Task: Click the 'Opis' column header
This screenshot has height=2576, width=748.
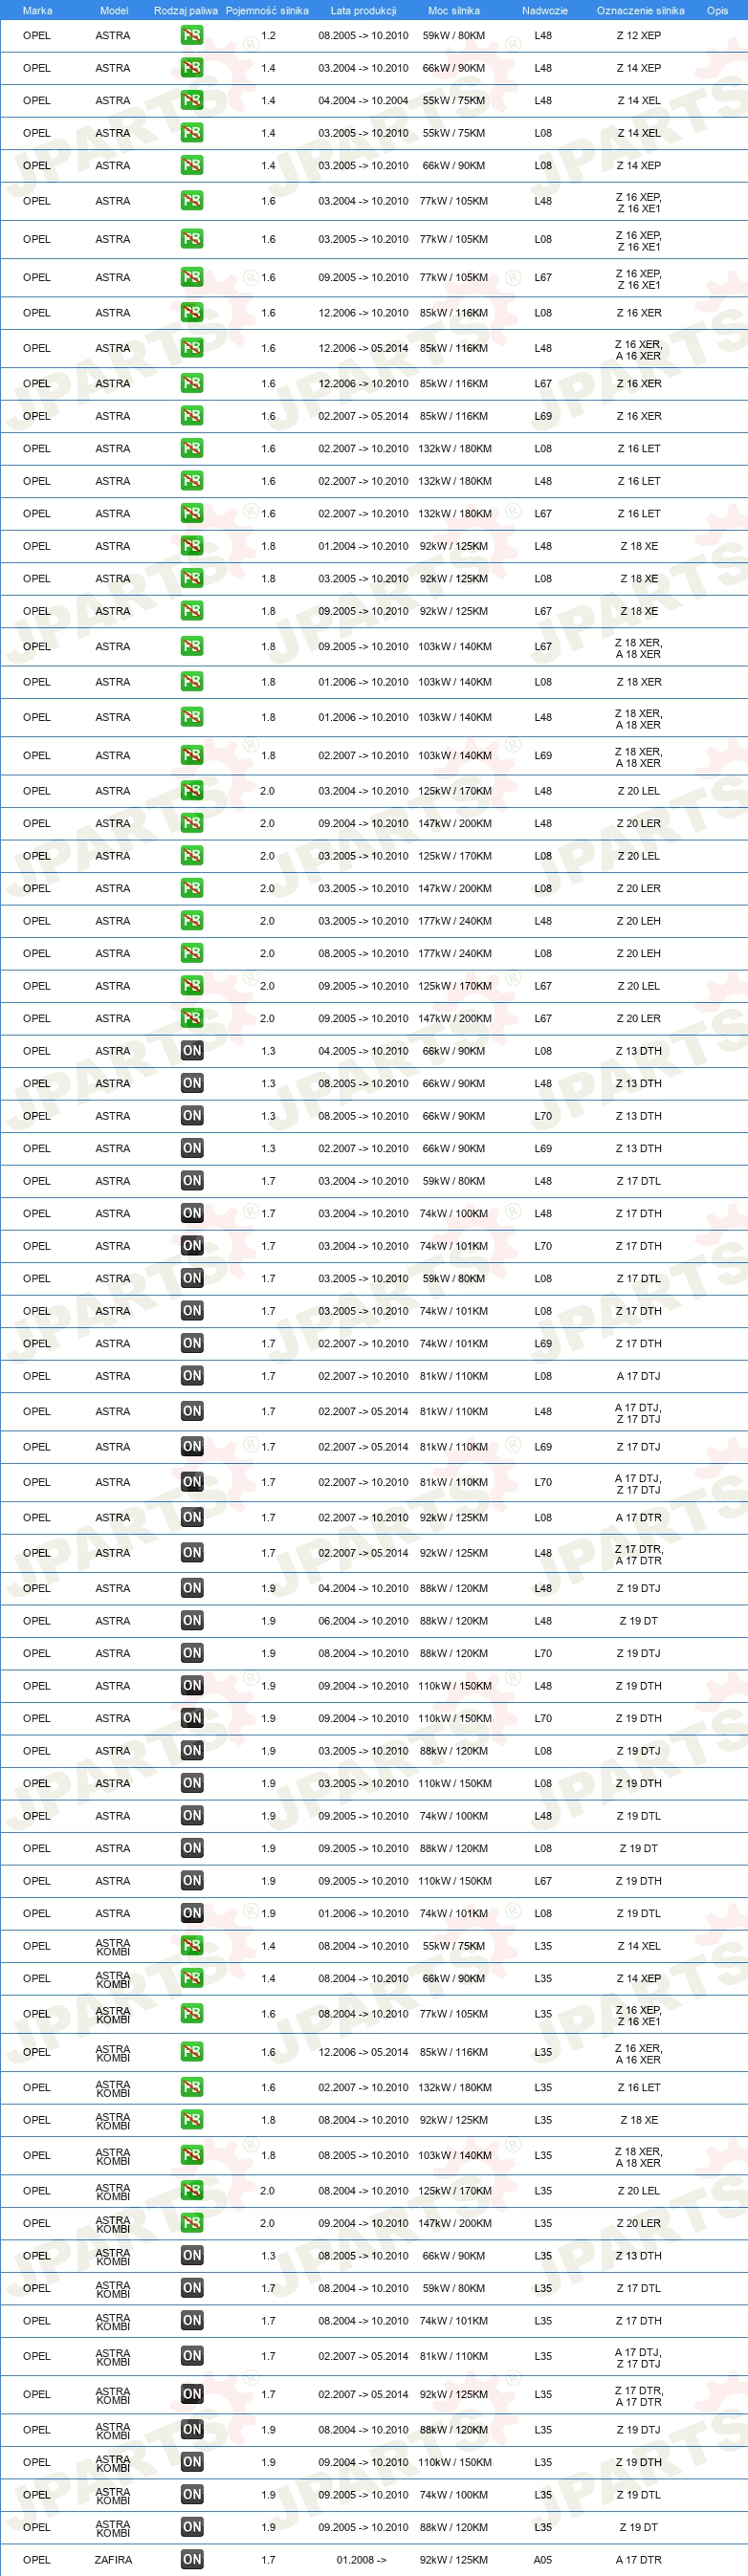Action: (x=717, y=10)
